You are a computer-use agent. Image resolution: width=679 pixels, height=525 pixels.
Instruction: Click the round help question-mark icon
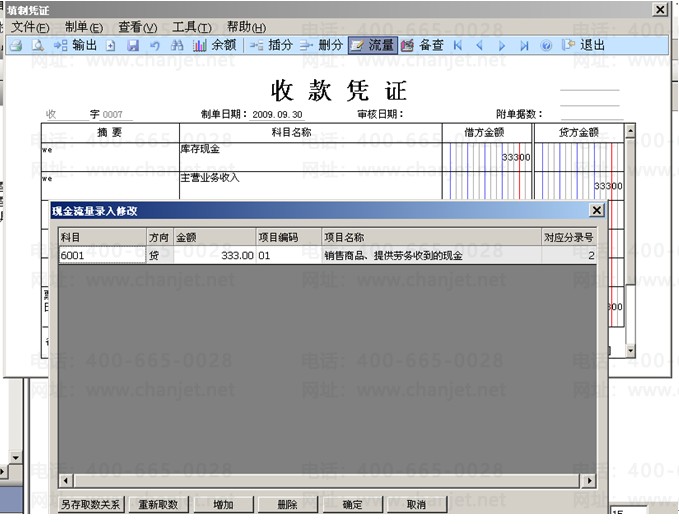click(546, 45)
